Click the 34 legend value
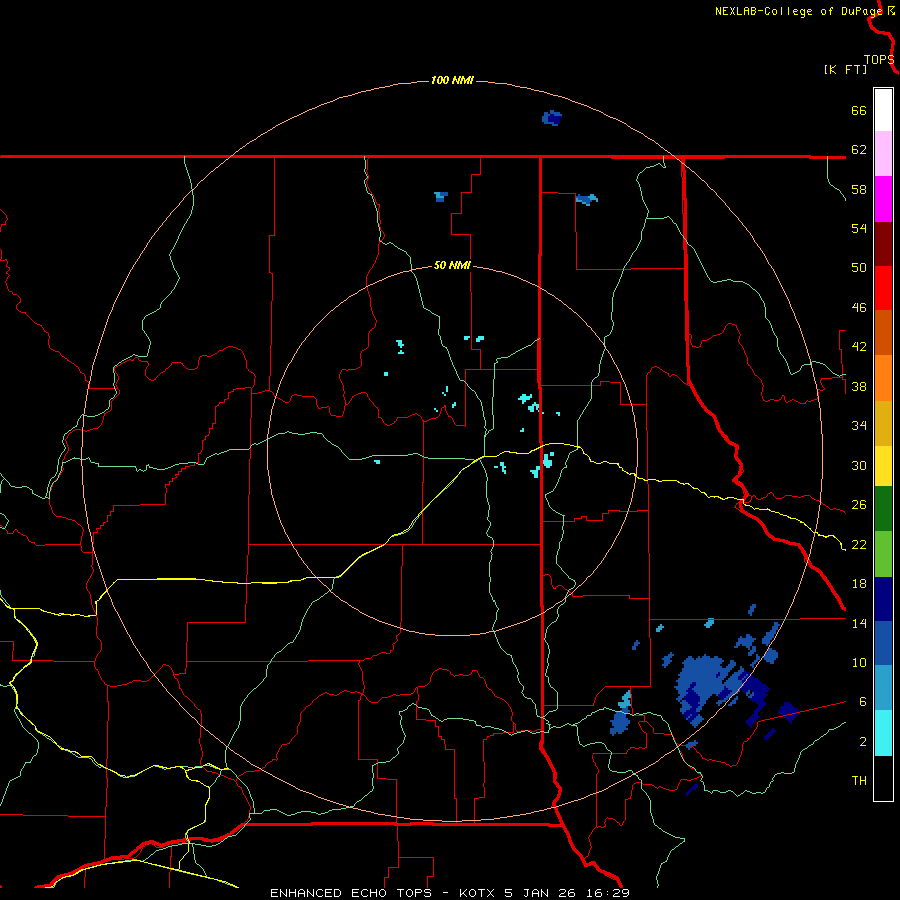 tap(859, 426)
